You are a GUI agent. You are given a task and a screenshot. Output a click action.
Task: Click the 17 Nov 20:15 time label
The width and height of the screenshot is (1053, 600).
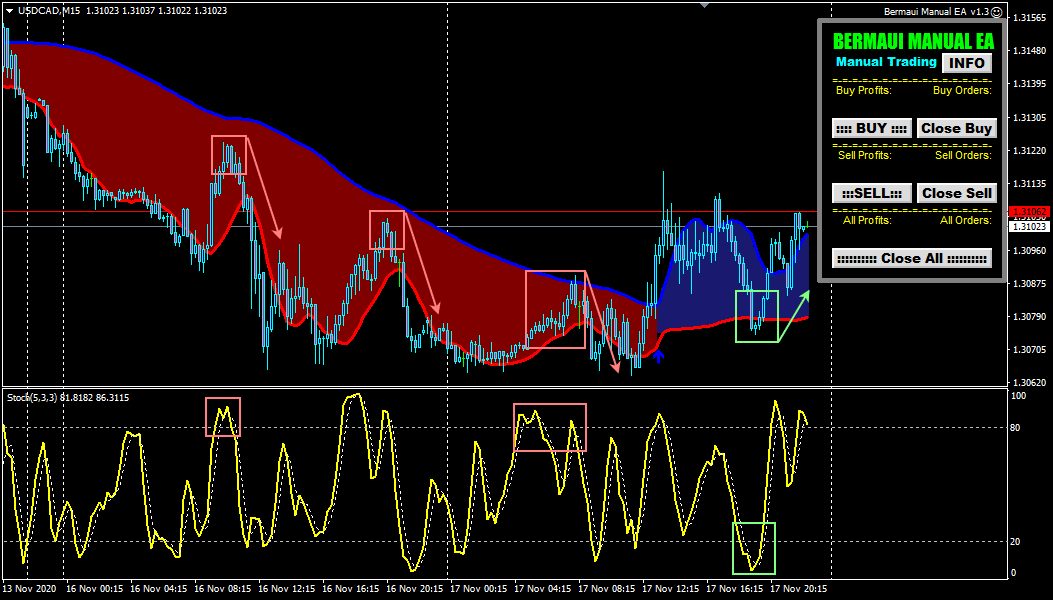coord(799,589)
